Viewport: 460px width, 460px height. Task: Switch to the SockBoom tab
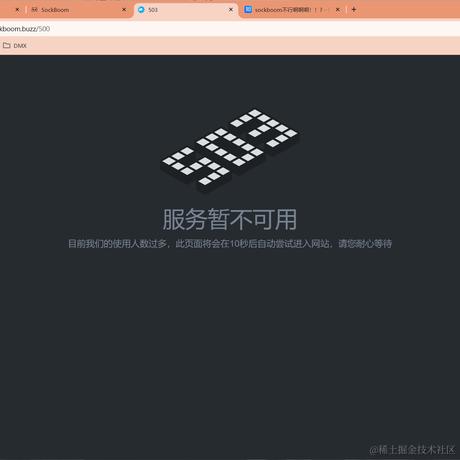click(78, 10)
